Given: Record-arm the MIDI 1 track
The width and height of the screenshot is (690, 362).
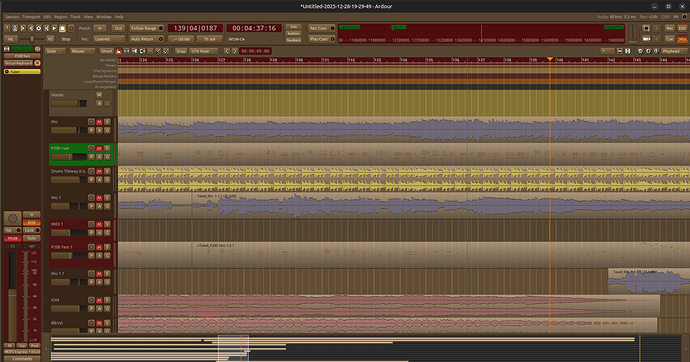Looking at the screenshot, I should tap(91, 224).
